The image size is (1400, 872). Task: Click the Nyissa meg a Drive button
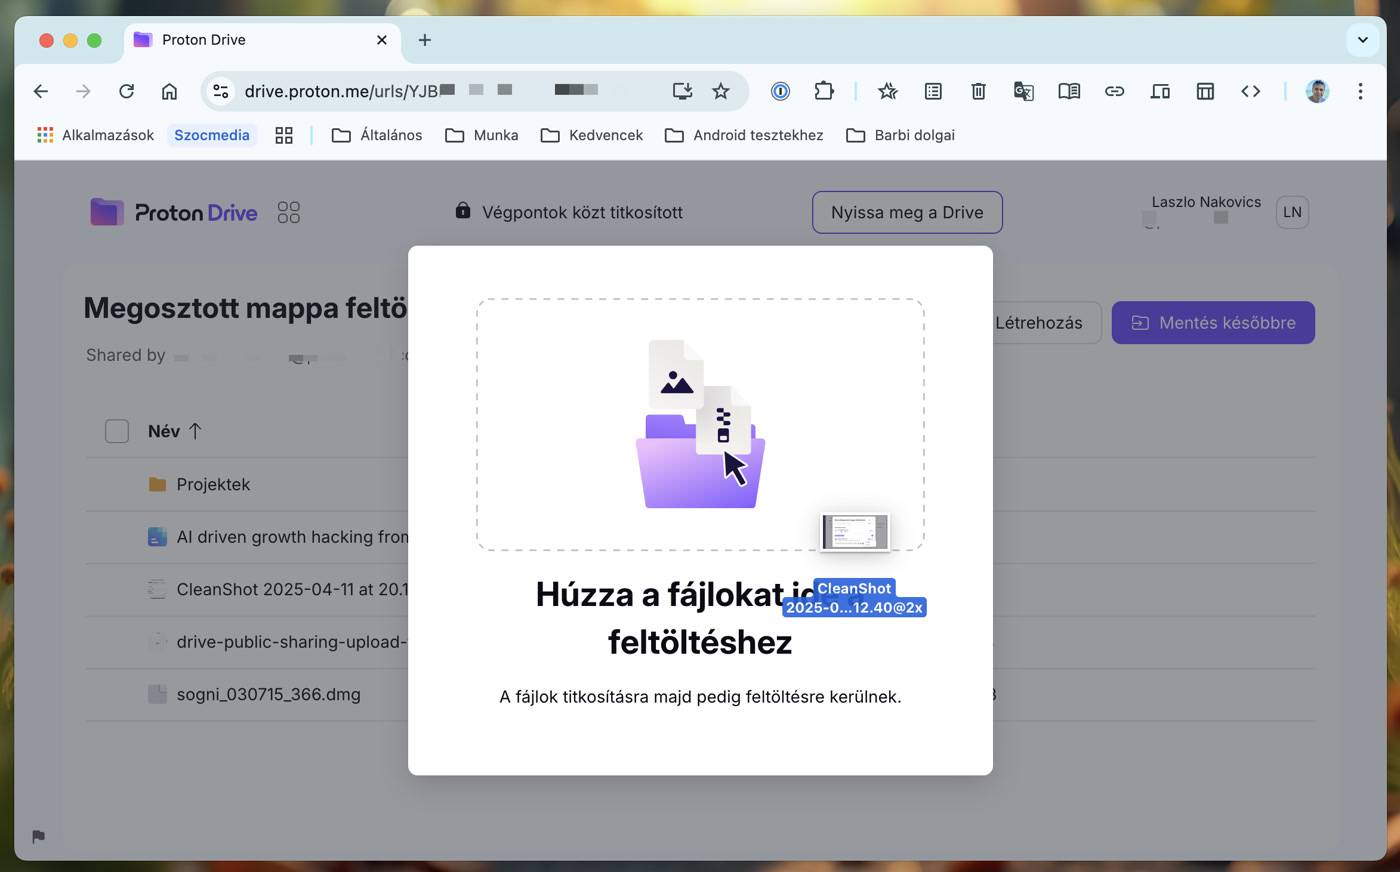(x=907, y=212)
